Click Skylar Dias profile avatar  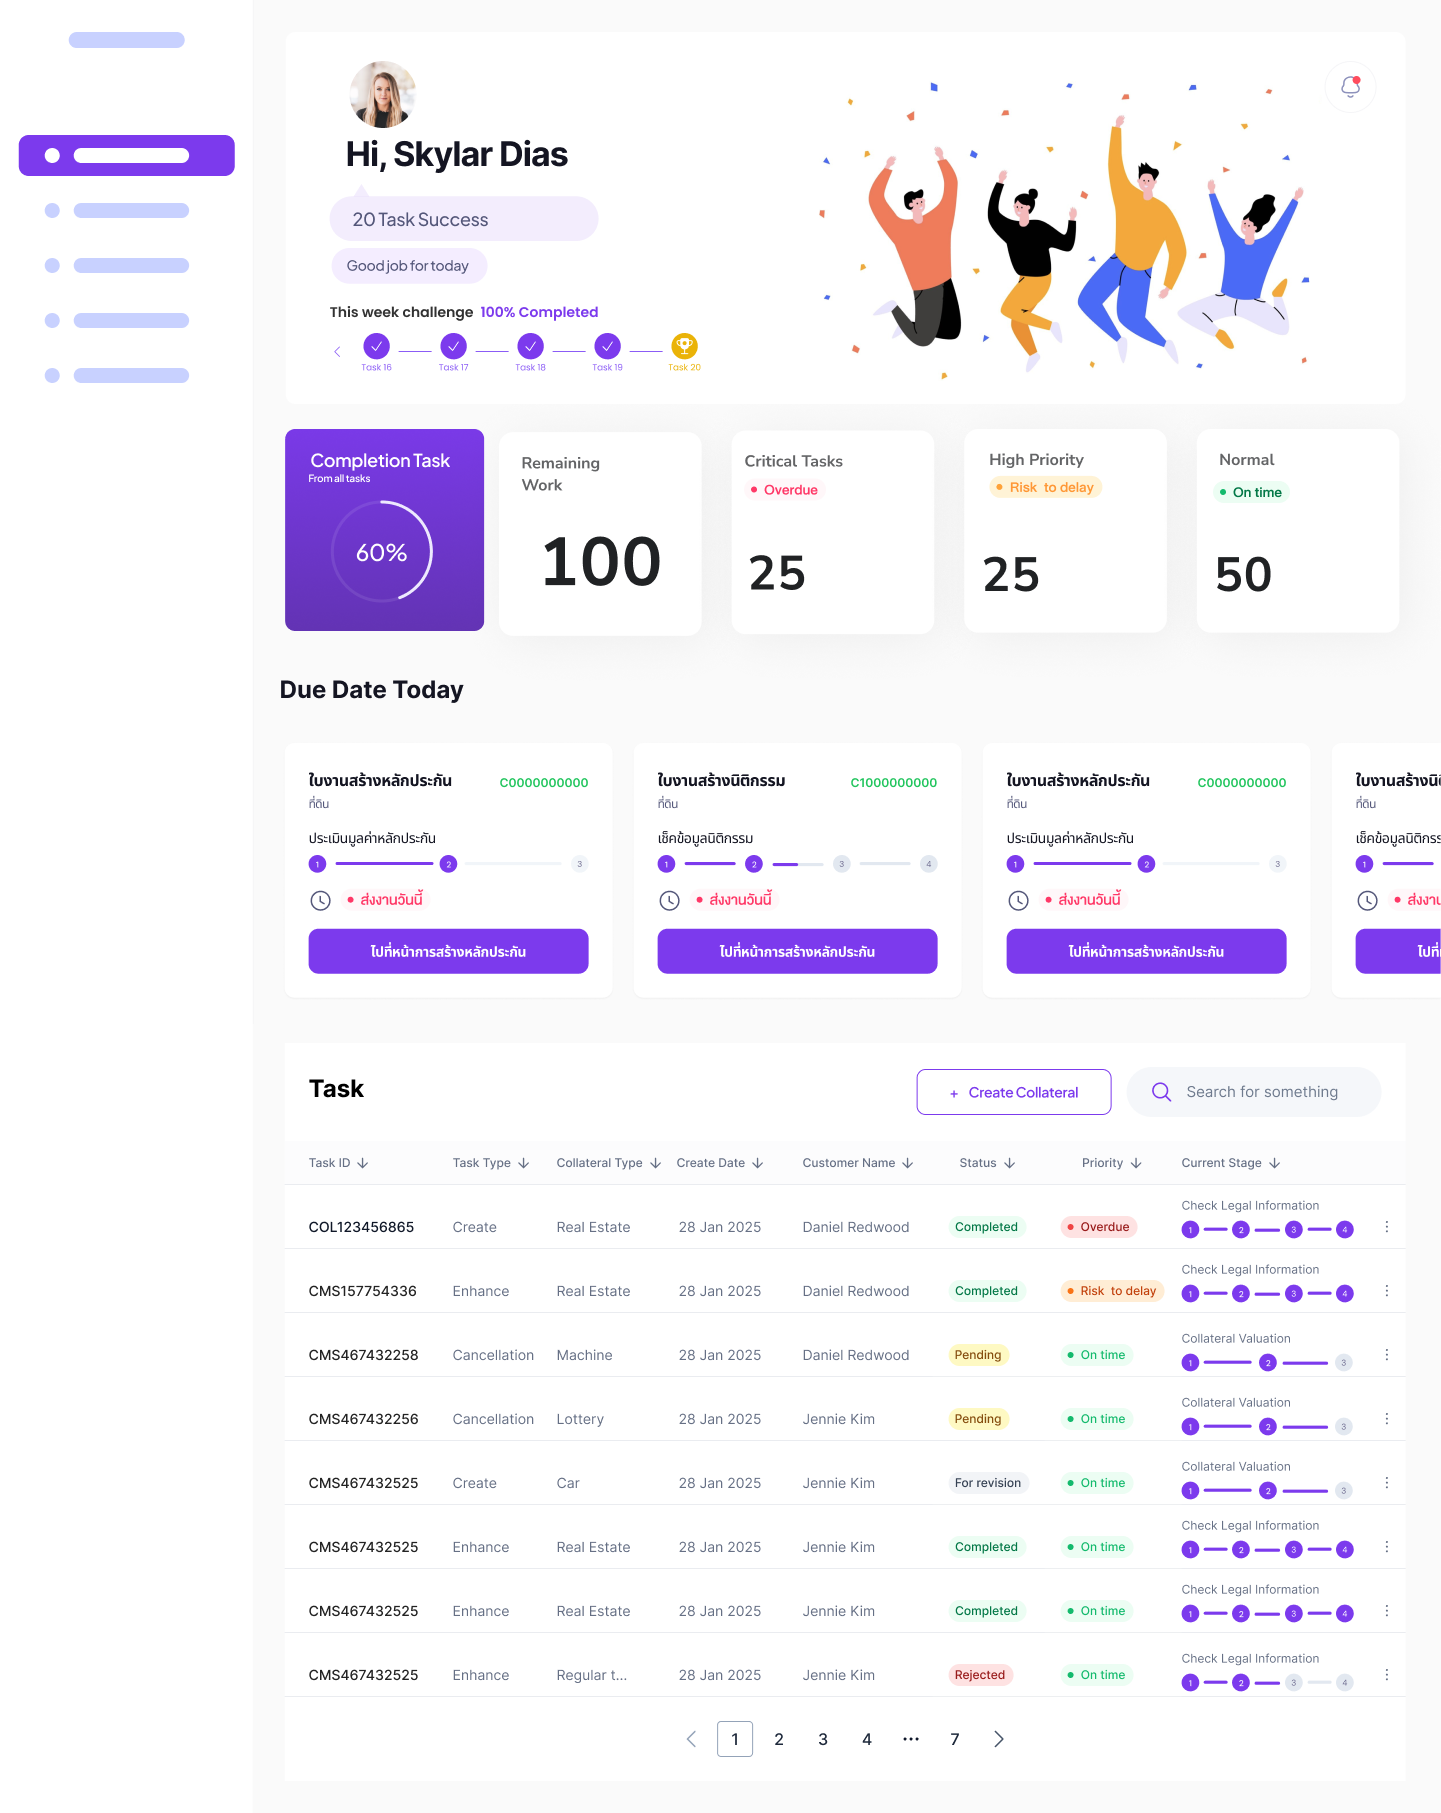(x=383, y=94)
